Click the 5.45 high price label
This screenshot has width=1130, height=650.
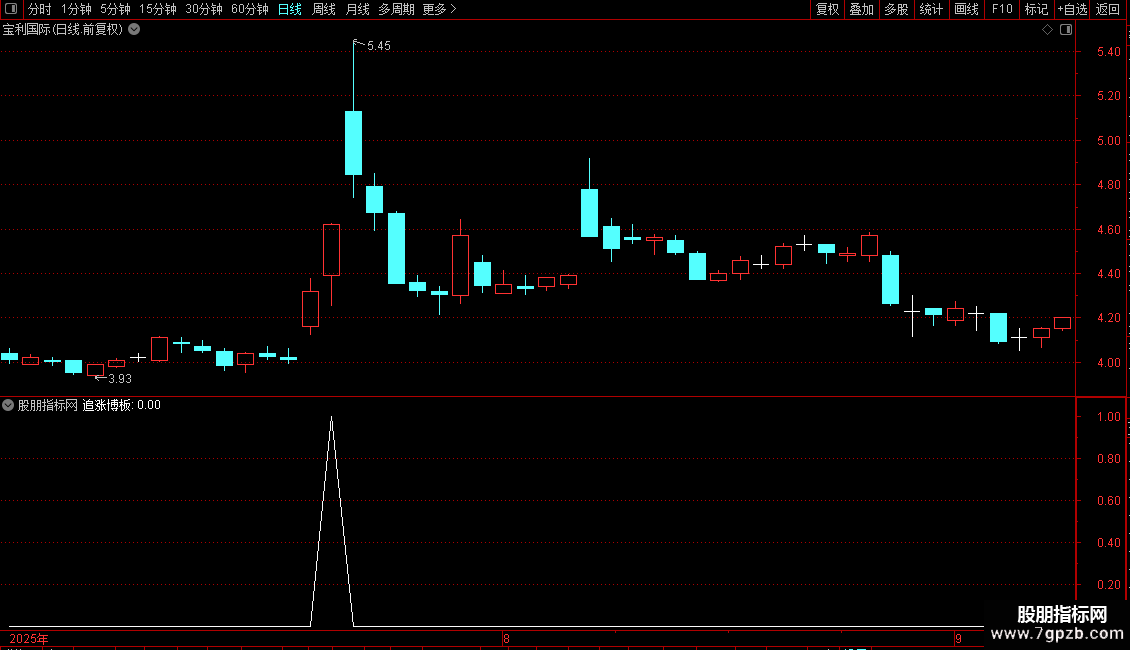tap(378, 46)
